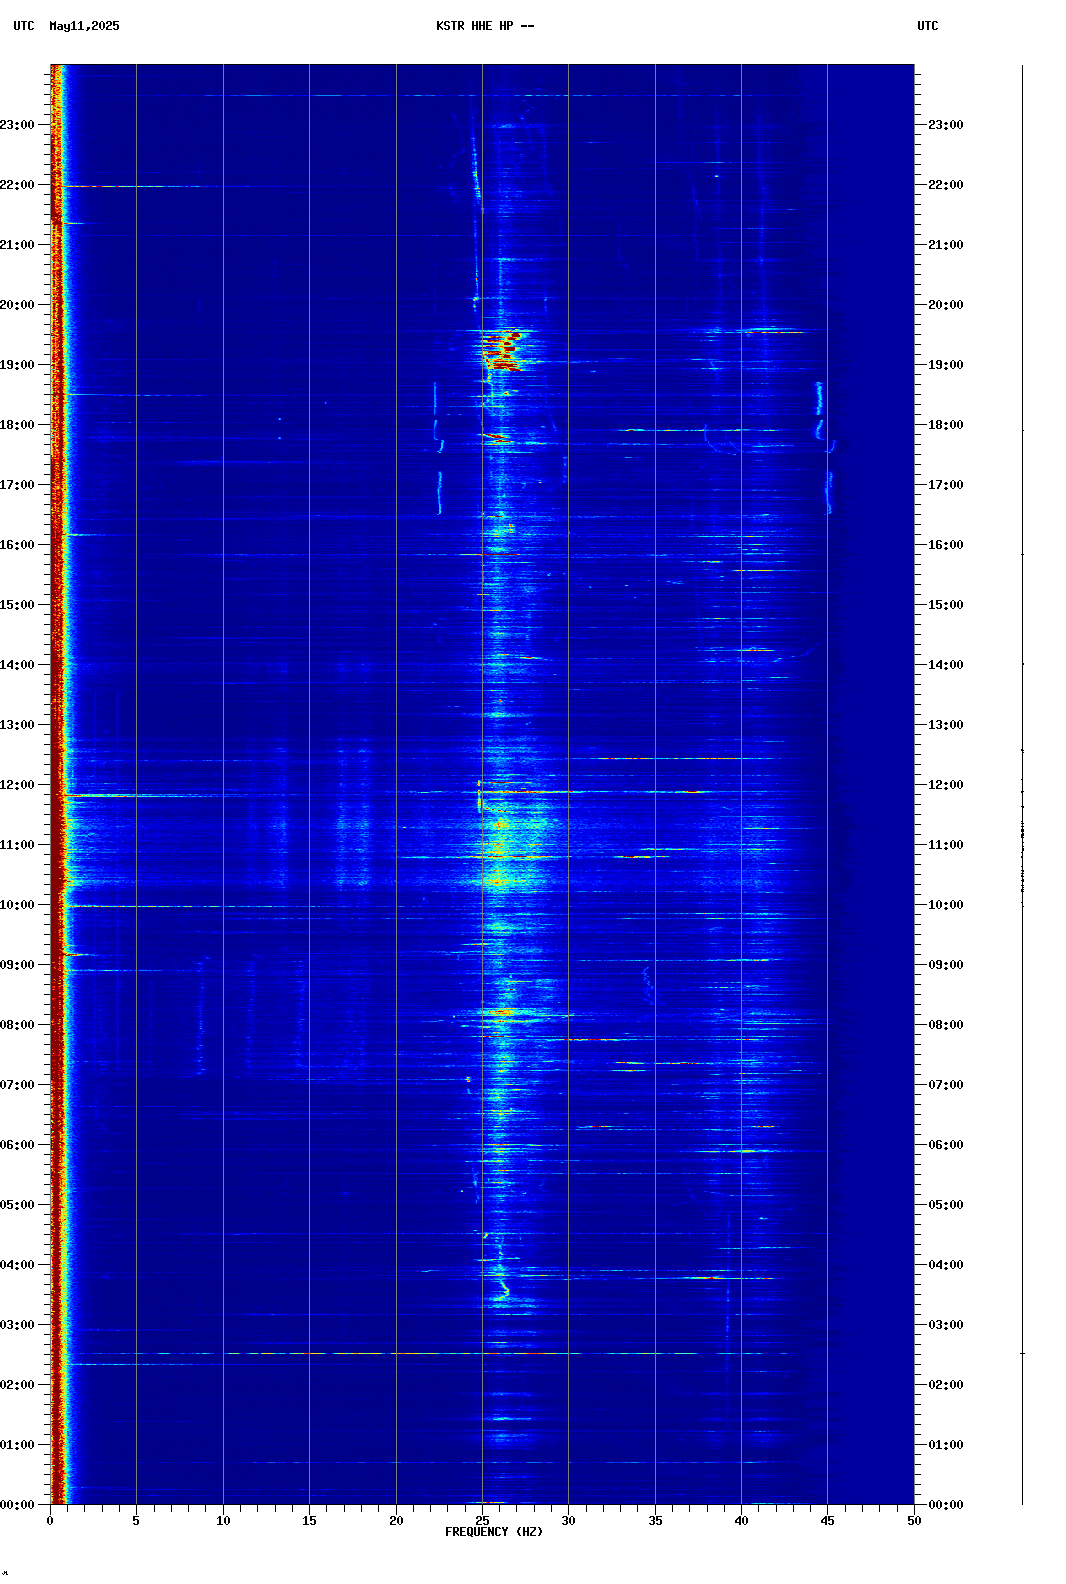
Task: Select the 50 Hz tick label
Action: [914, 1520]
